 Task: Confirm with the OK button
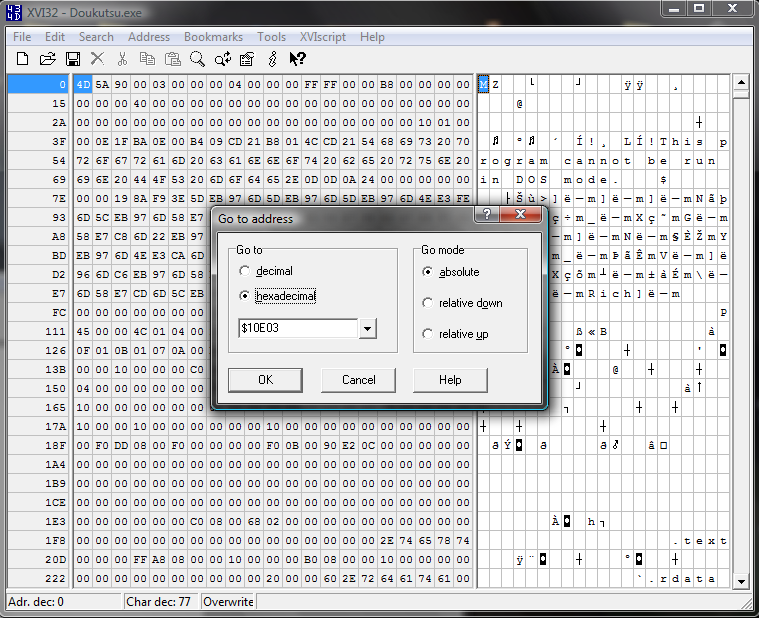click(265, 380)
